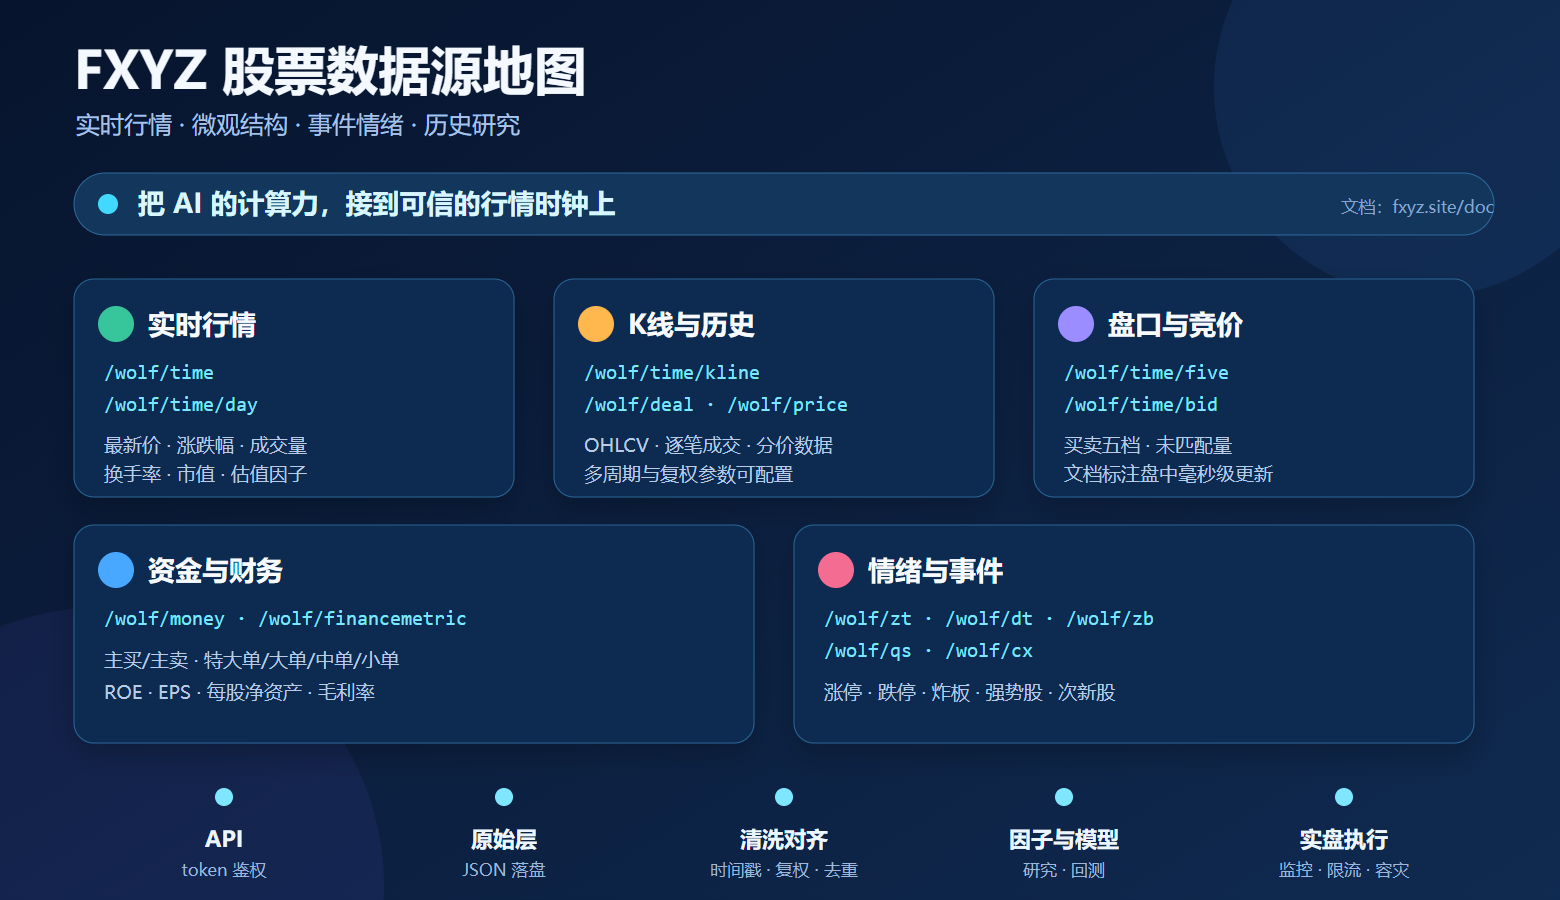Click the pink dot beside 情绪与事件
1560x900 pixels.
pyautogui.click(x=836, y=570)
